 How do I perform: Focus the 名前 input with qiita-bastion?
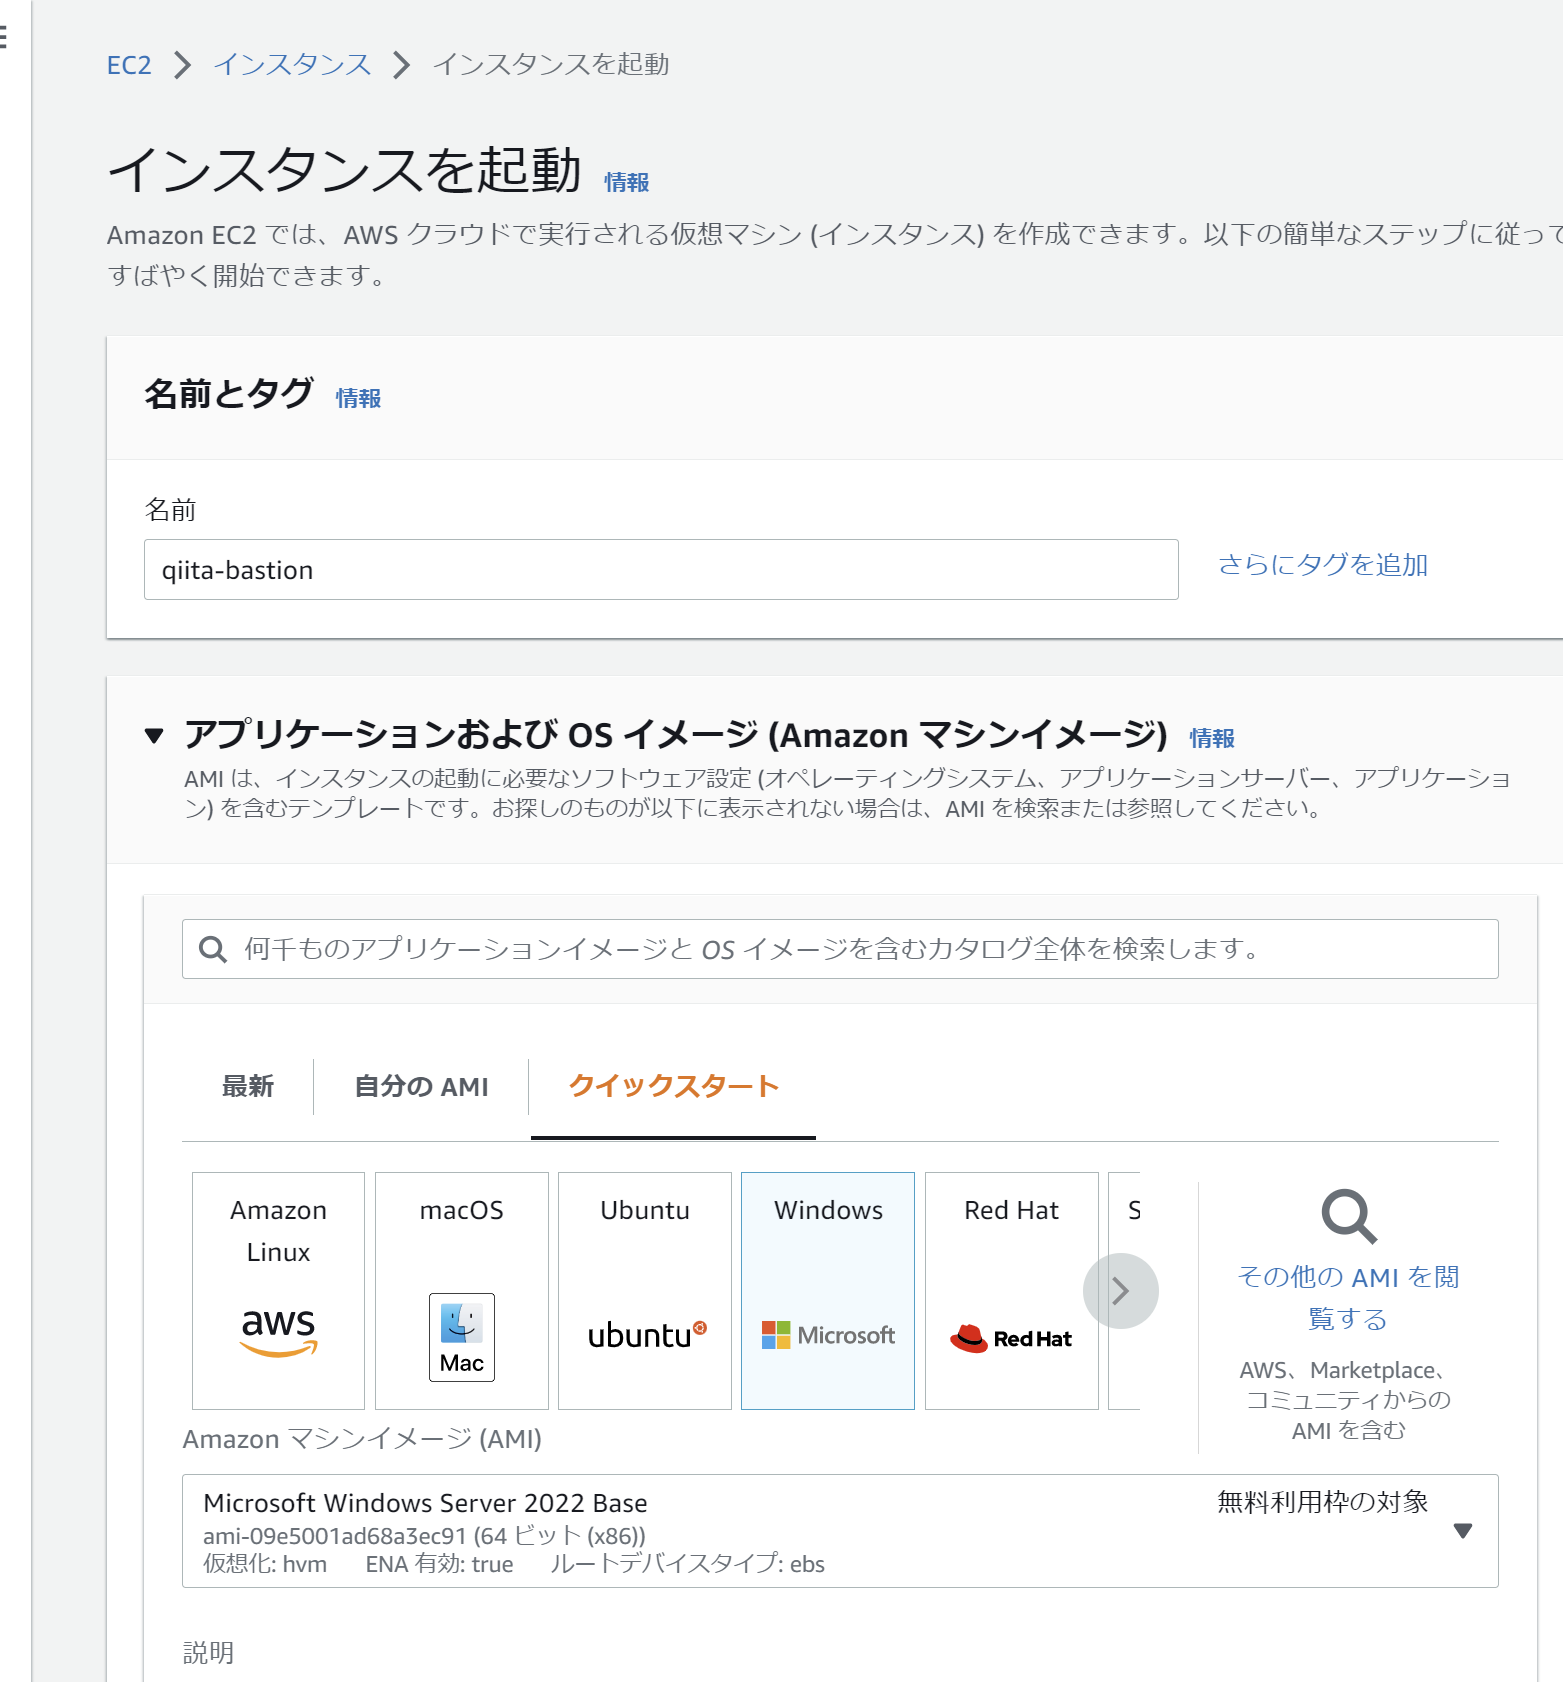(x=661, y=570)
